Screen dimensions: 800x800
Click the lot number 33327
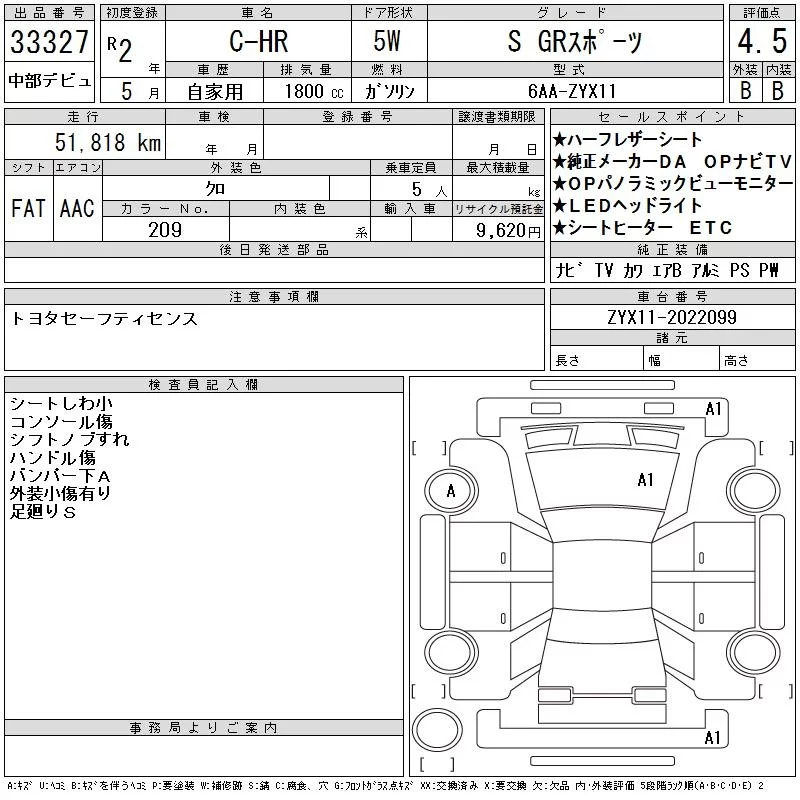[x=49, y=42]
